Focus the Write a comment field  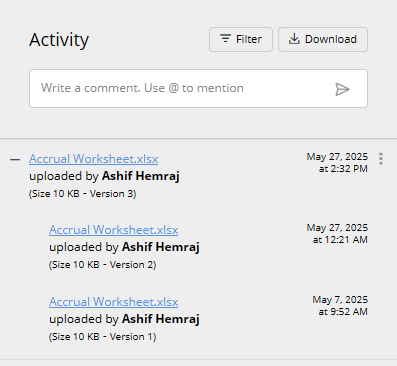[198, 88]
